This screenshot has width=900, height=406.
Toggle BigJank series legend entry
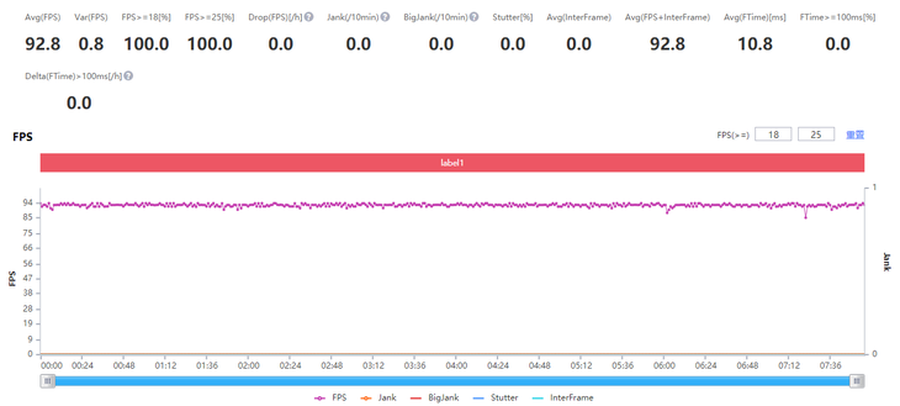coord(439,397)
